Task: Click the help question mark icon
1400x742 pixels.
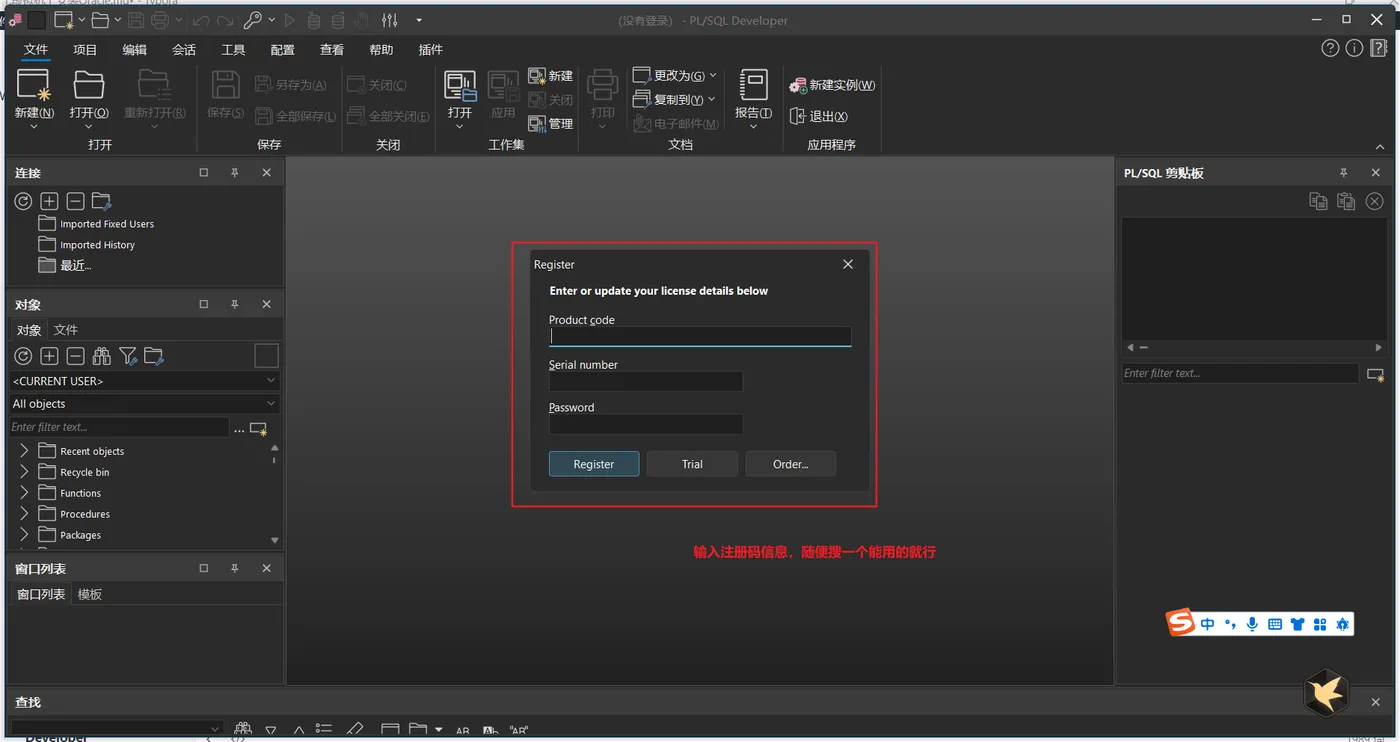Action: (1330, 48)
